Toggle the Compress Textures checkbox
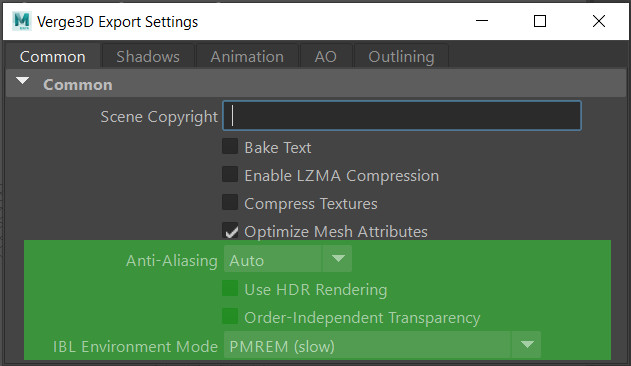This screenshot has height=366, width=631. pyautogui.click(x=230, y=202)
